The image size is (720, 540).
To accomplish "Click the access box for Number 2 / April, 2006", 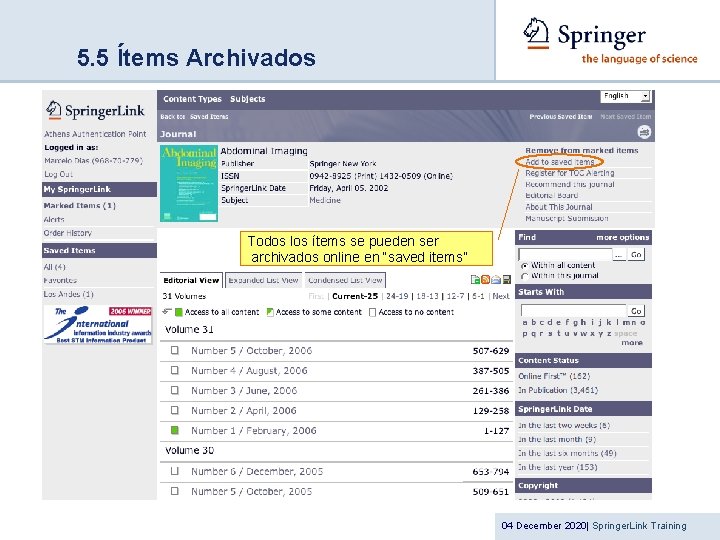I will [174, 410].
